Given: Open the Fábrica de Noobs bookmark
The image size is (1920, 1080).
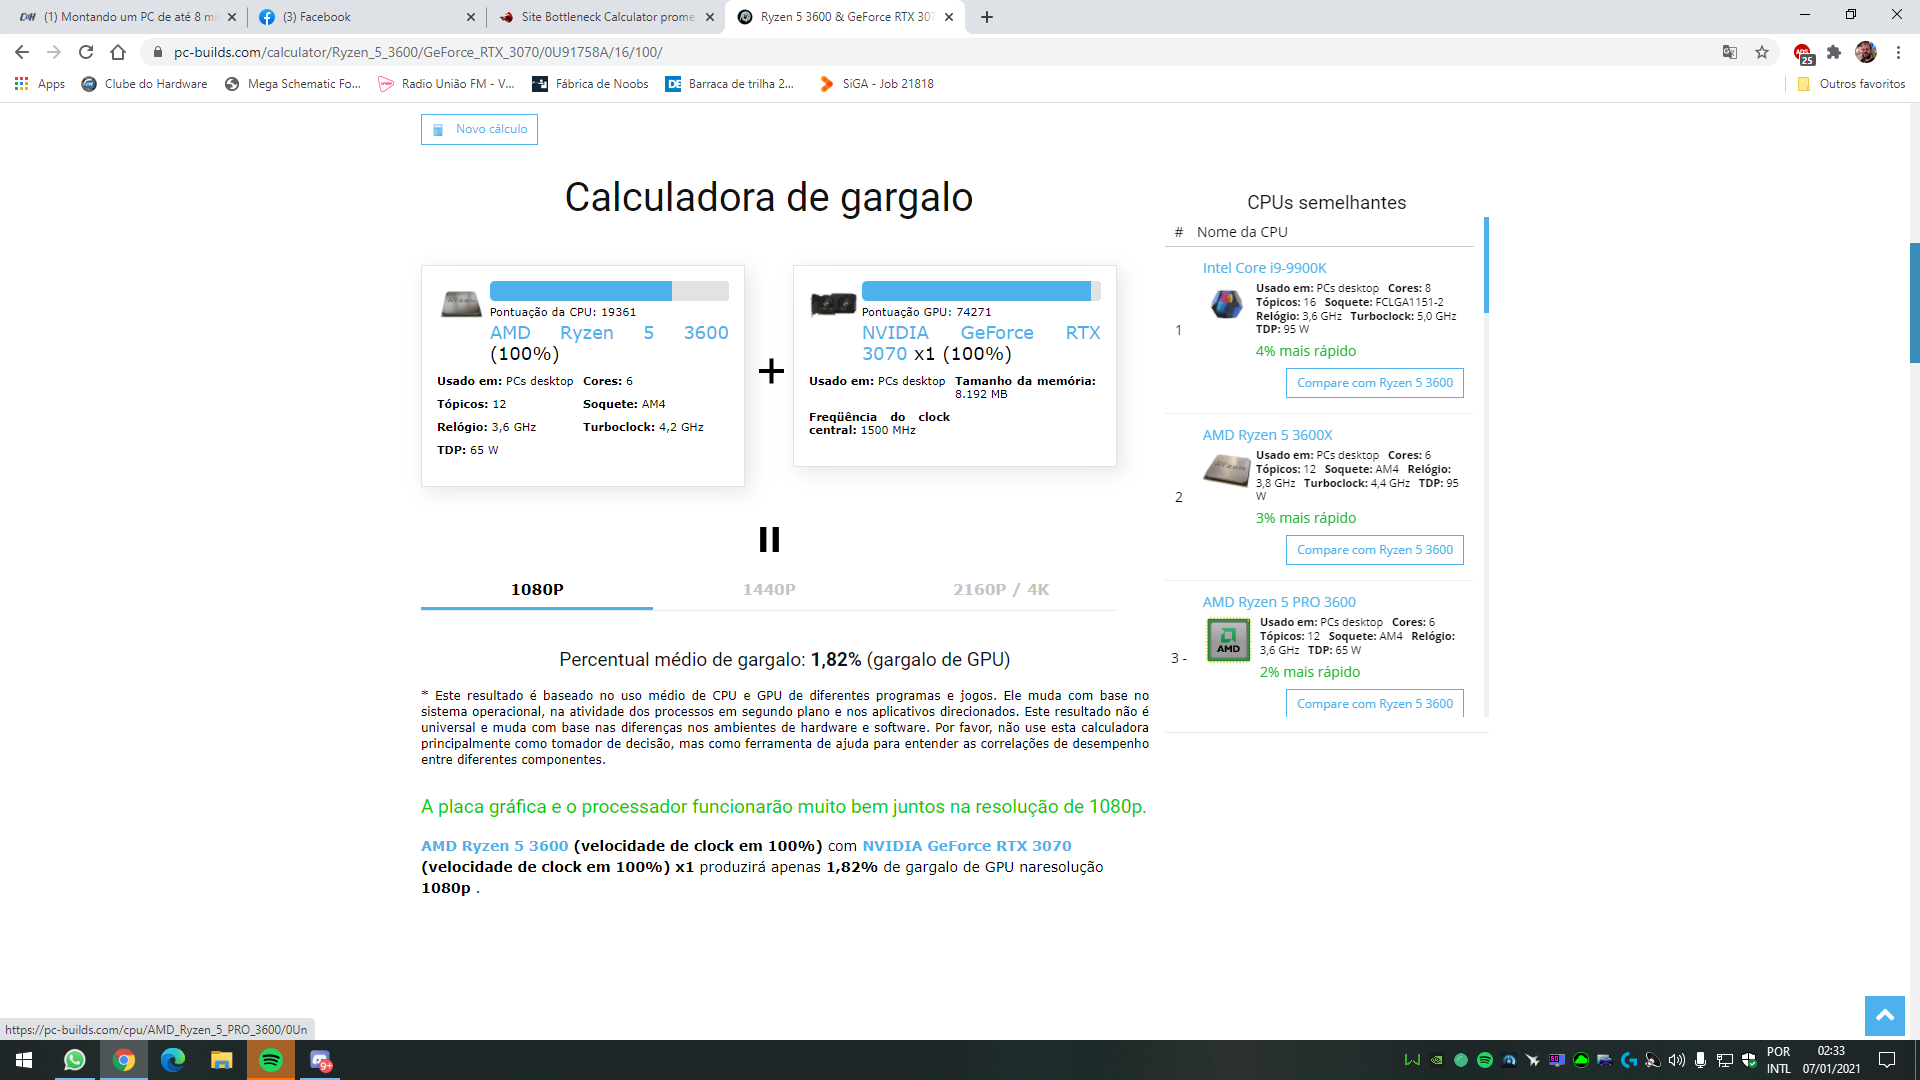Looking at the screenshot, I should pos(590,84).
